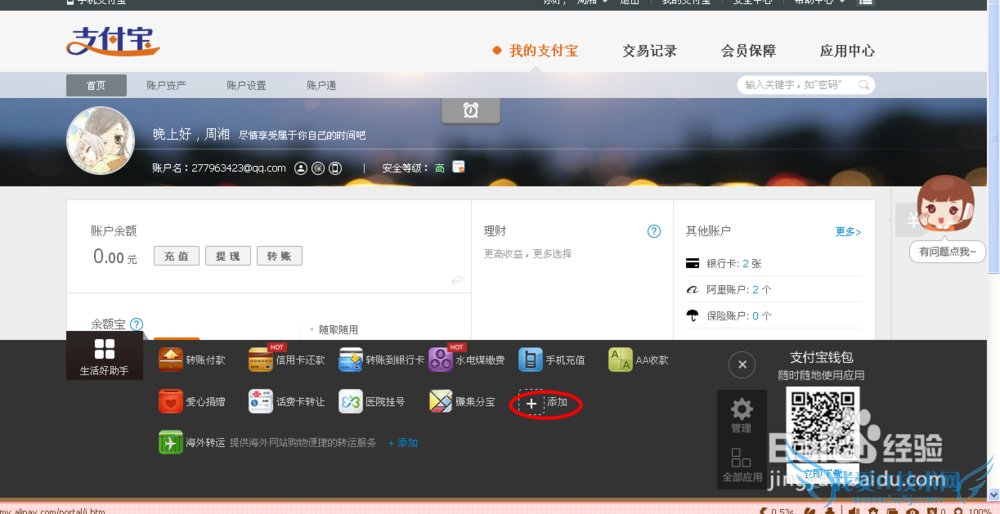This screenshot has height=514, width=1000.
Task: Click the 支付宝钱包 heading text
Action: [821, 358]
